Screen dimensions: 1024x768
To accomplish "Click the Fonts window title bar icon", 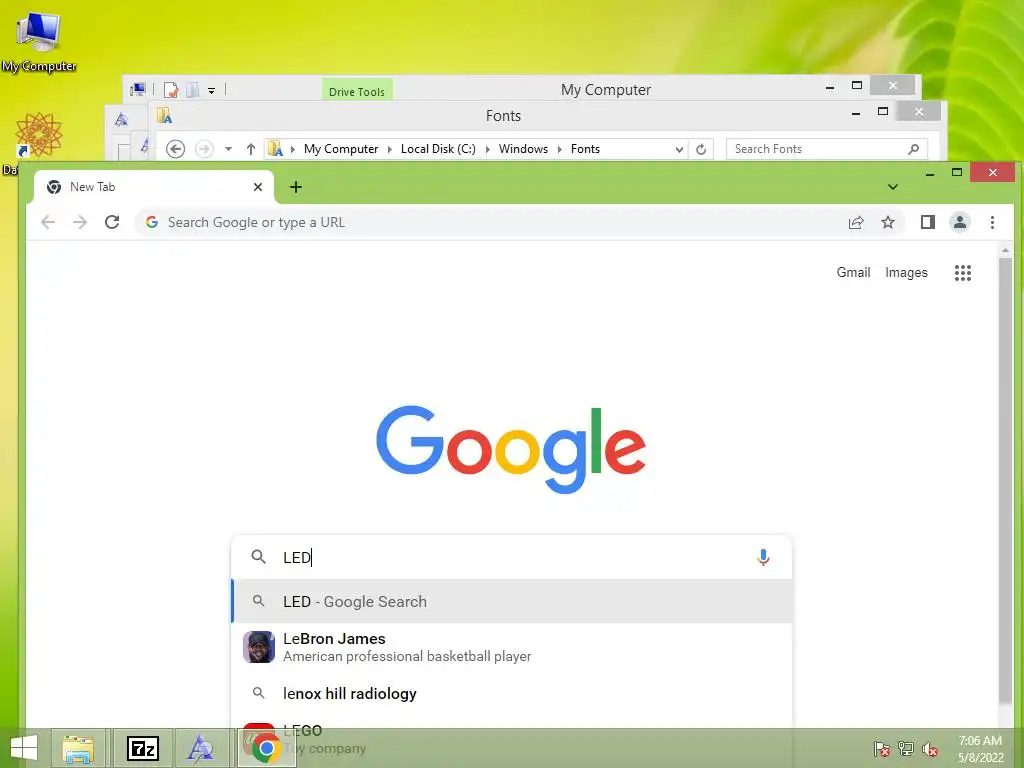I will pyautogui.click(x=164, y=116).
